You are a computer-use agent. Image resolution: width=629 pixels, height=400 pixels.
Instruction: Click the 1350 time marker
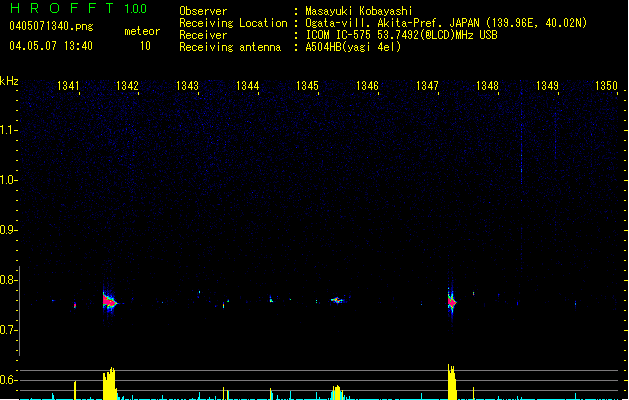tap(607, 86)
